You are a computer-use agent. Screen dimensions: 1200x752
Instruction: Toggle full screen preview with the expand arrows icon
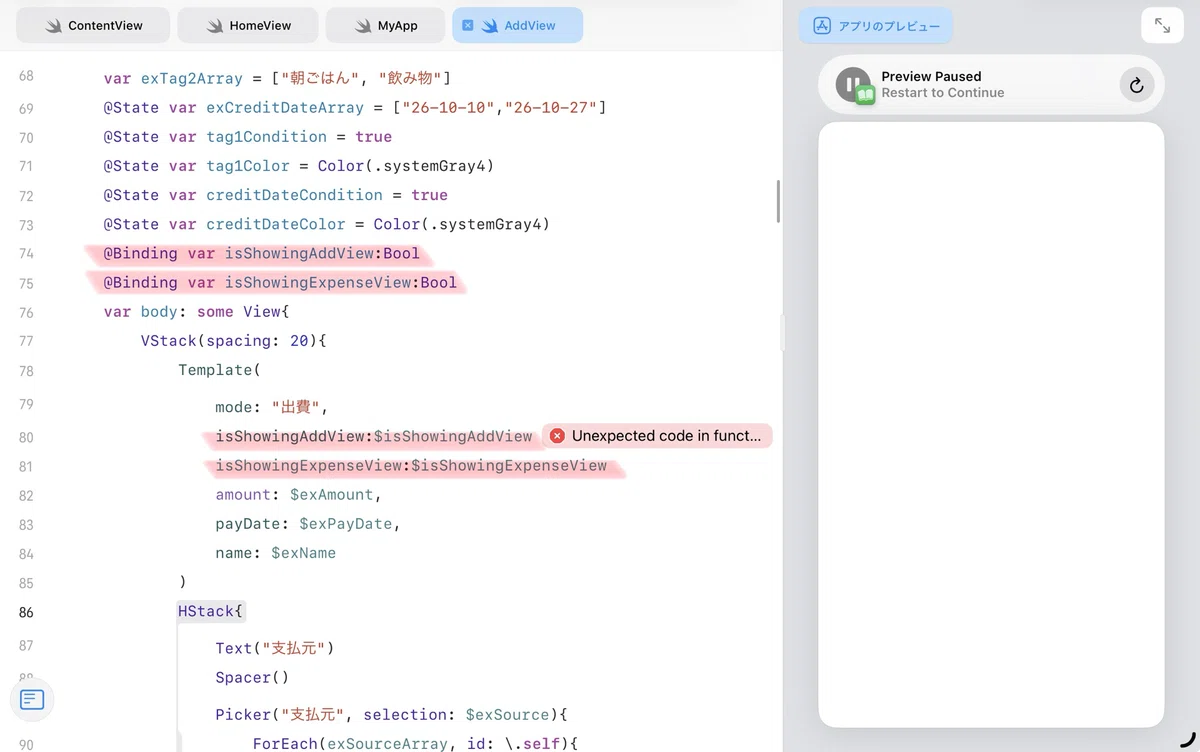point(1162,26)
